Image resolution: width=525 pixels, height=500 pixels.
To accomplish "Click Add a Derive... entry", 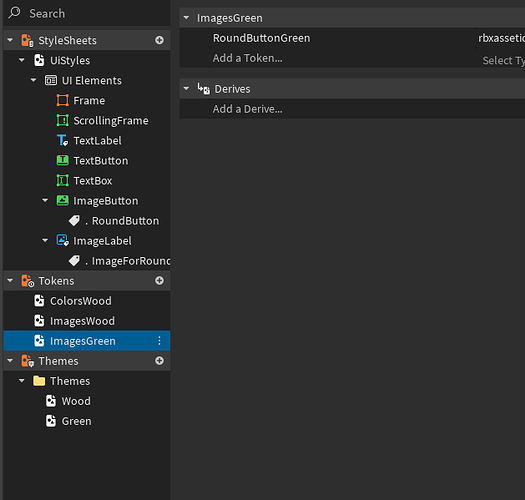I will 247,109.
